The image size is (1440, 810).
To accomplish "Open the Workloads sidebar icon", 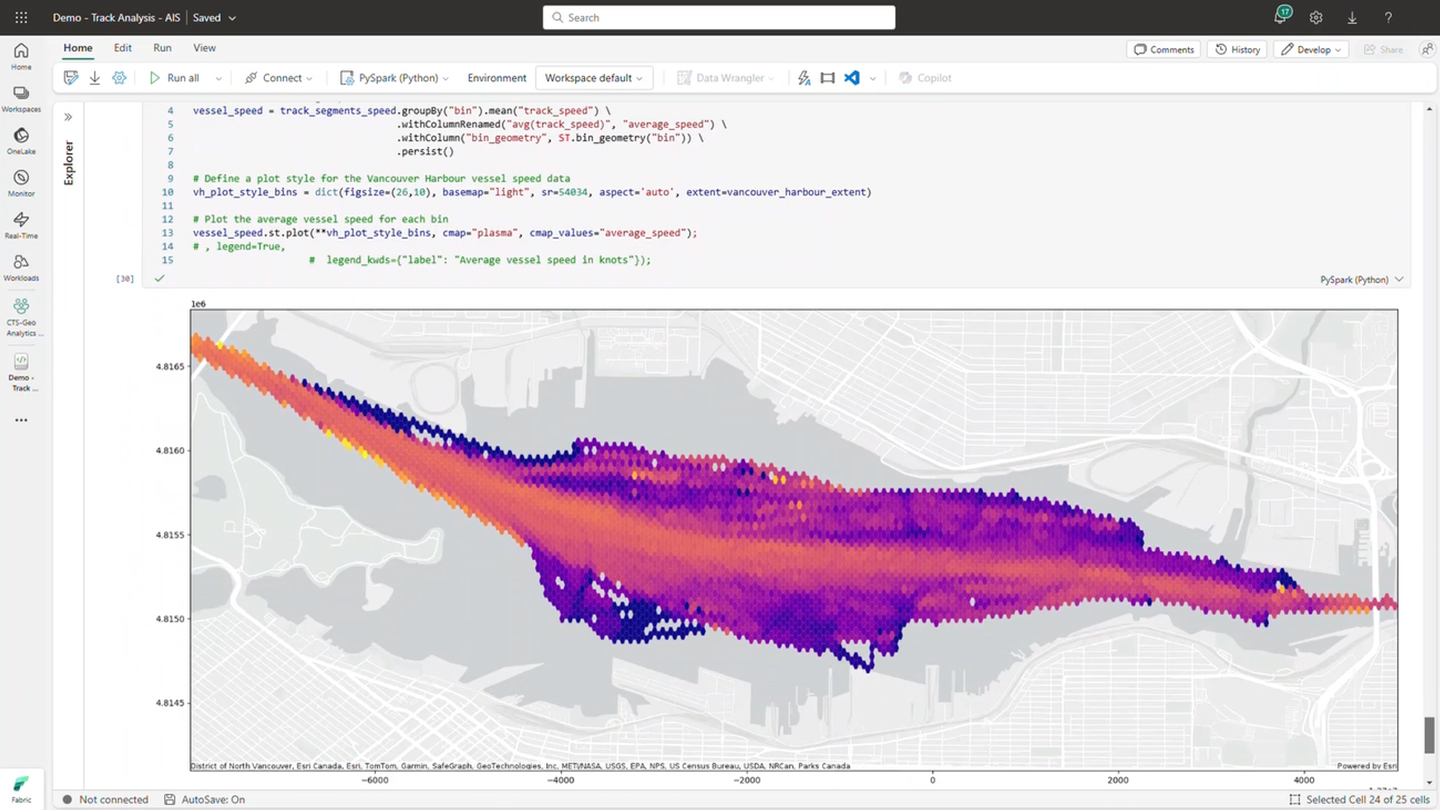I will click(x=21, y=267).
